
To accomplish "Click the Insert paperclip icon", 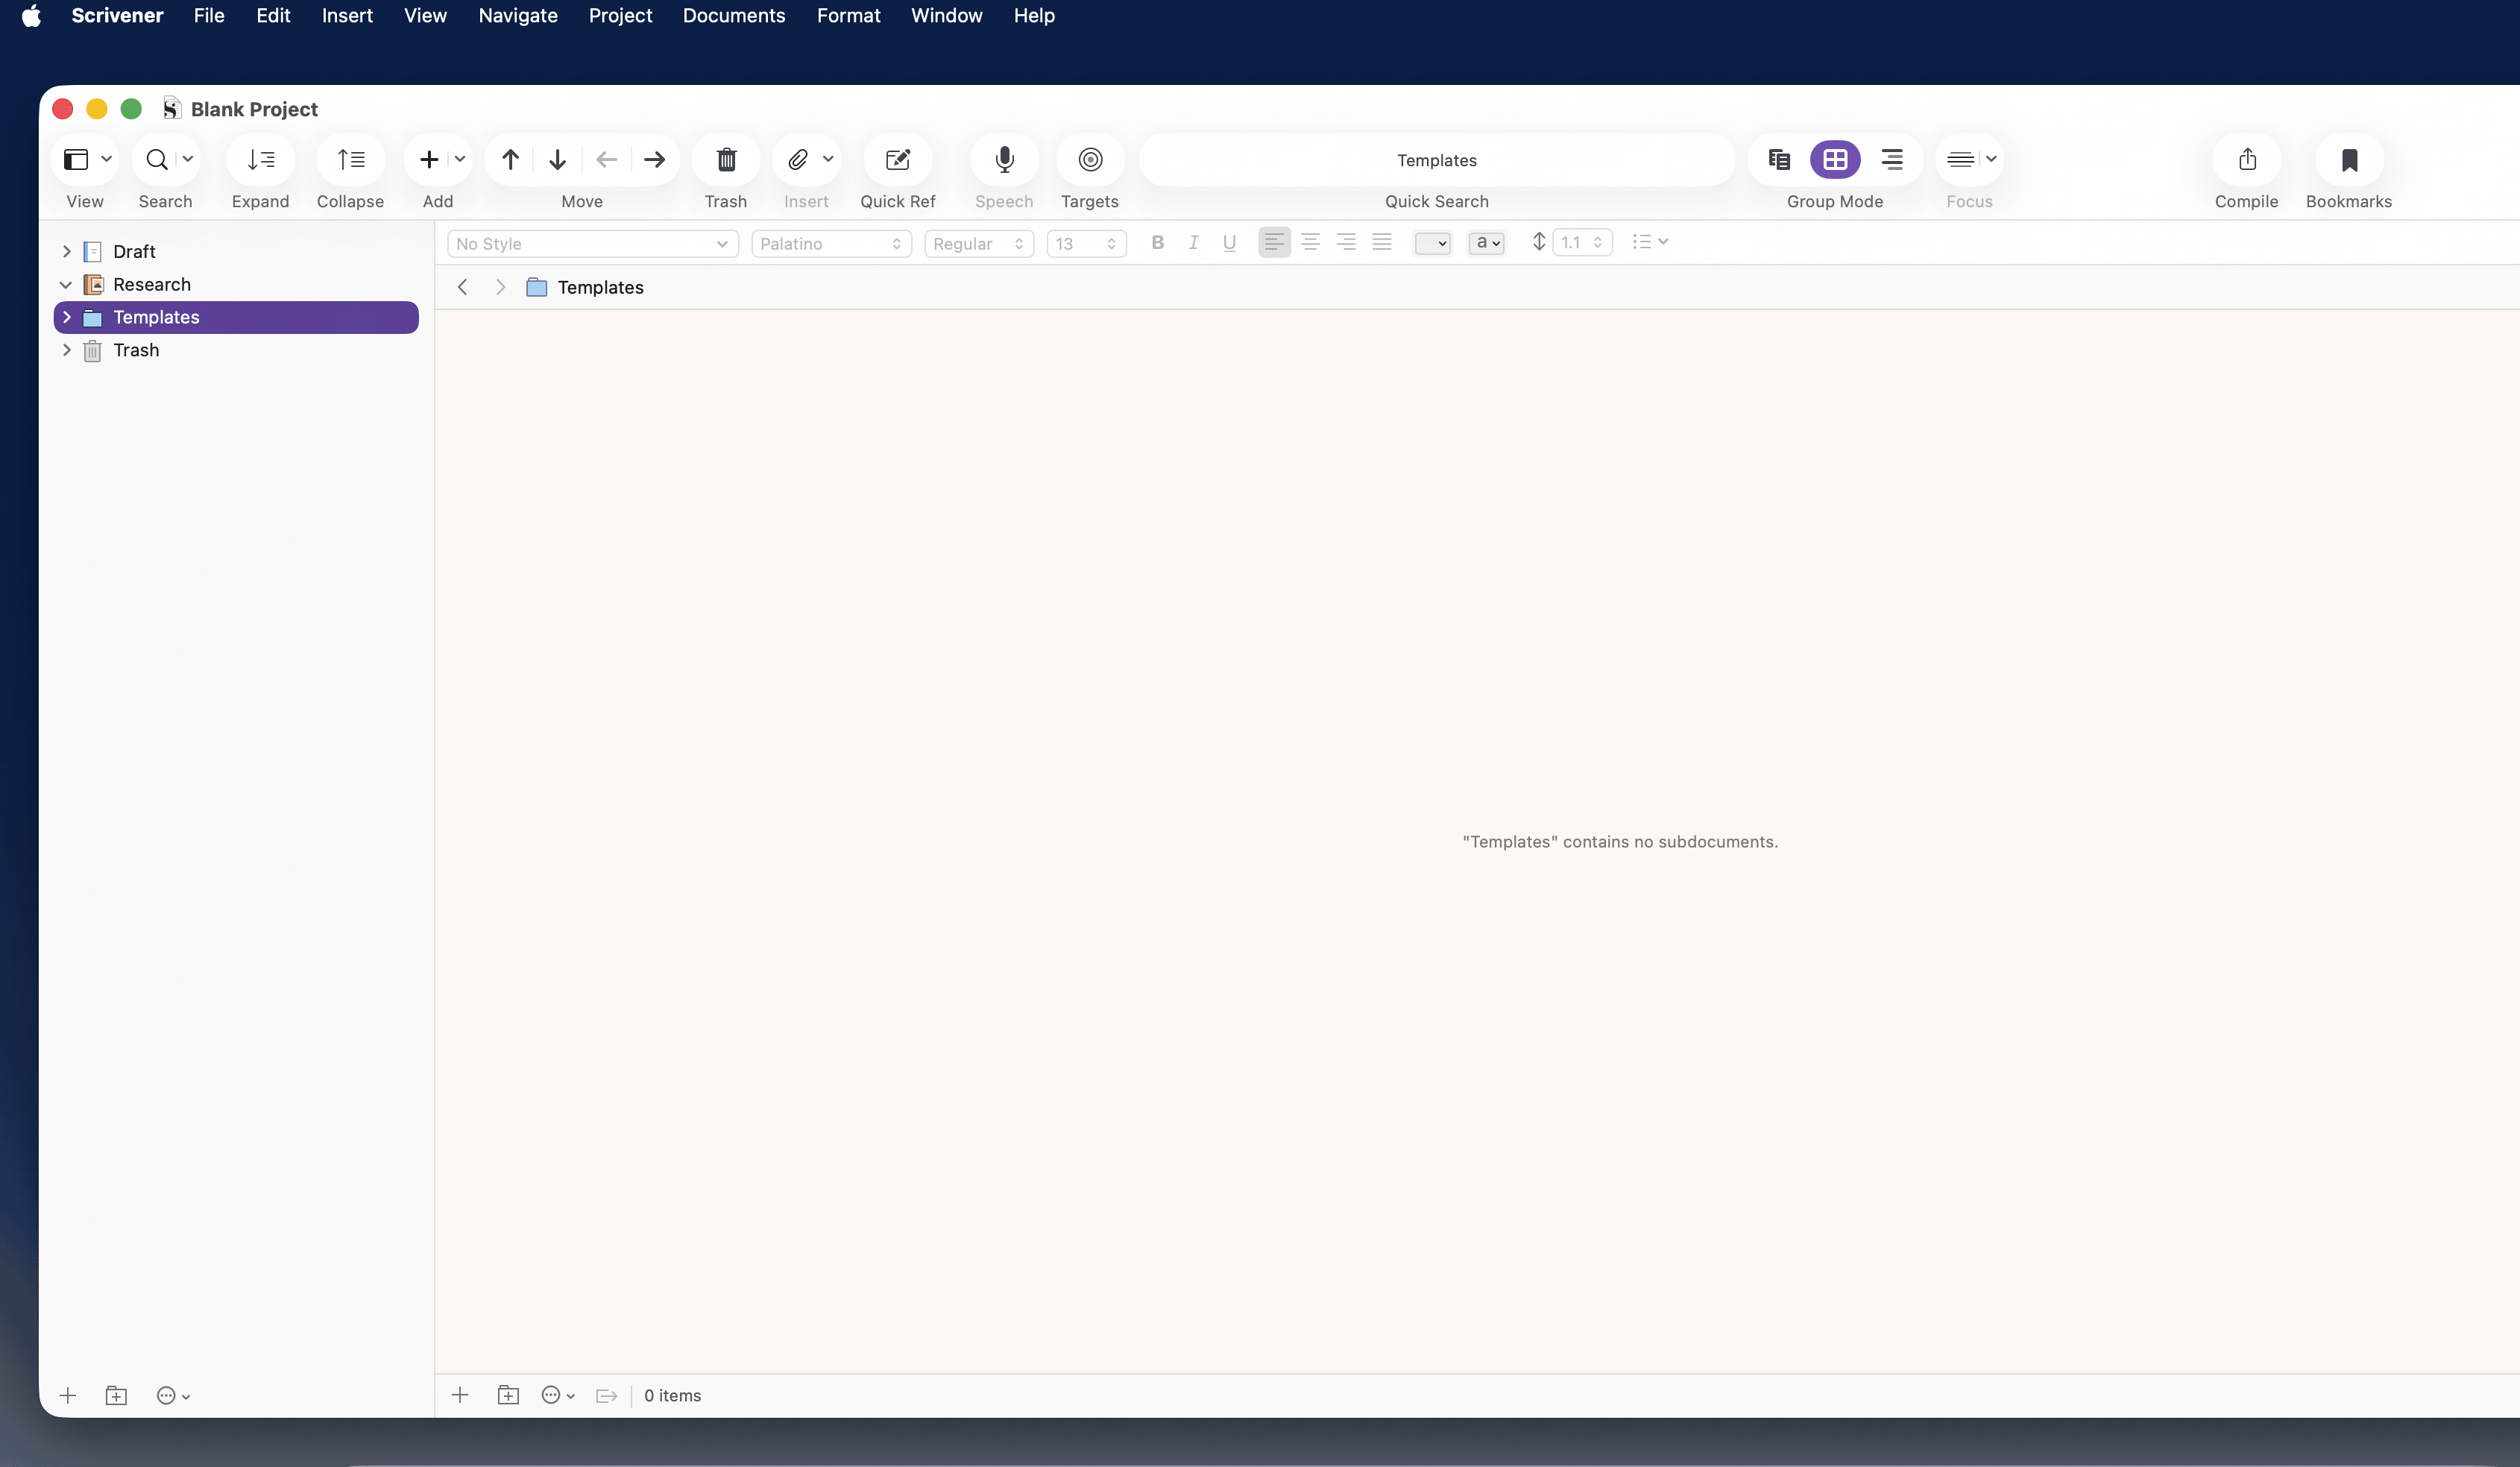I will [x=798, y=159].
